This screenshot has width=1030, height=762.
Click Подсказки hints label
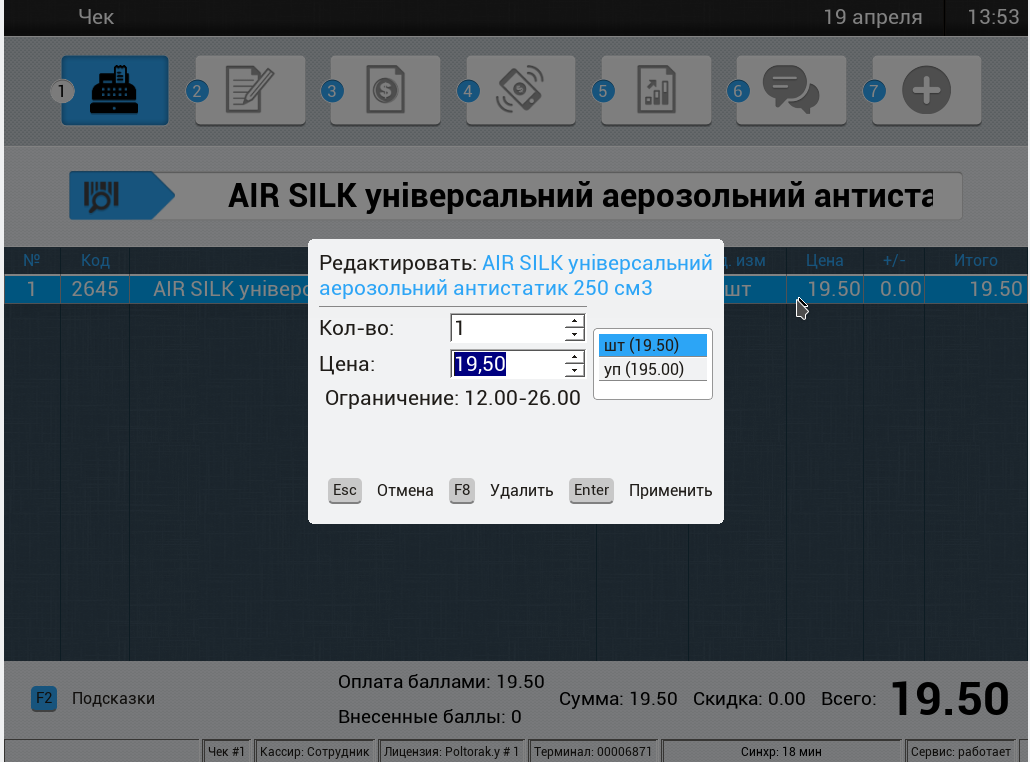click(x=113, y=698)
